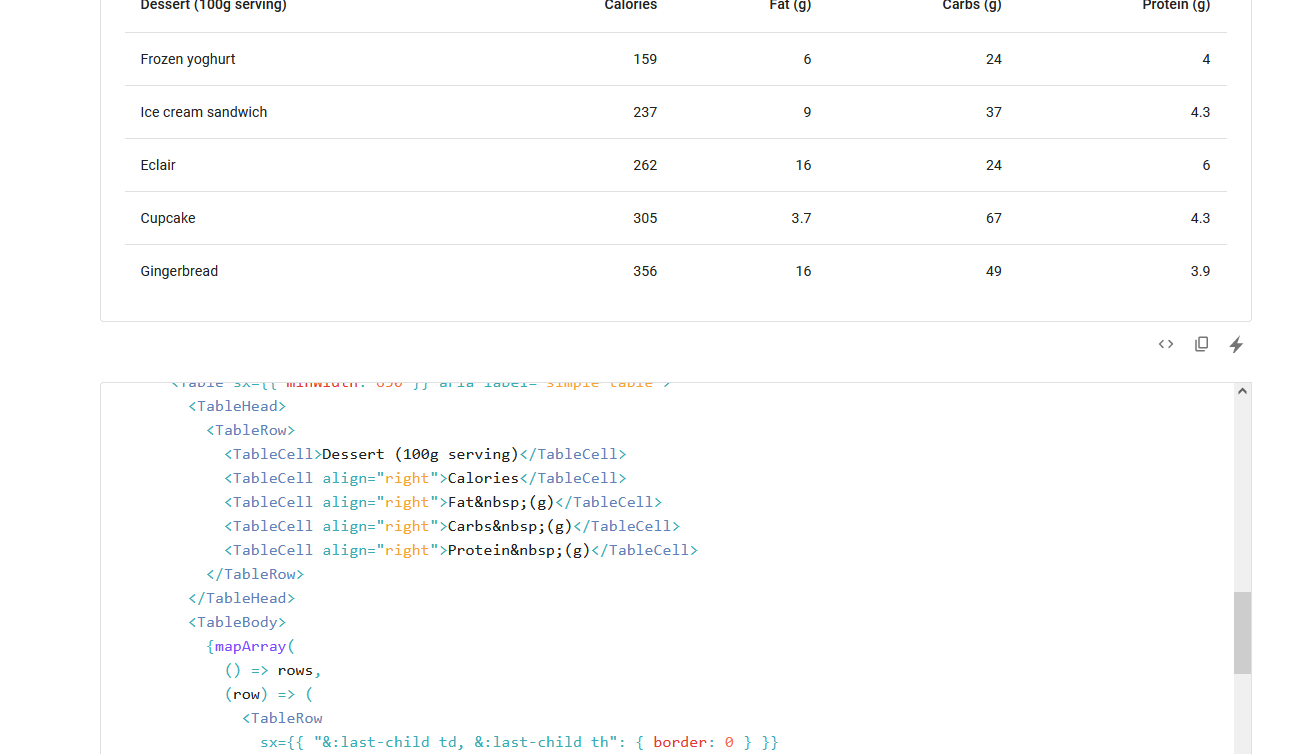Click the Fat&nbsp;(g) code line
The image size is (1293, 754).
[x=443, y=502]
